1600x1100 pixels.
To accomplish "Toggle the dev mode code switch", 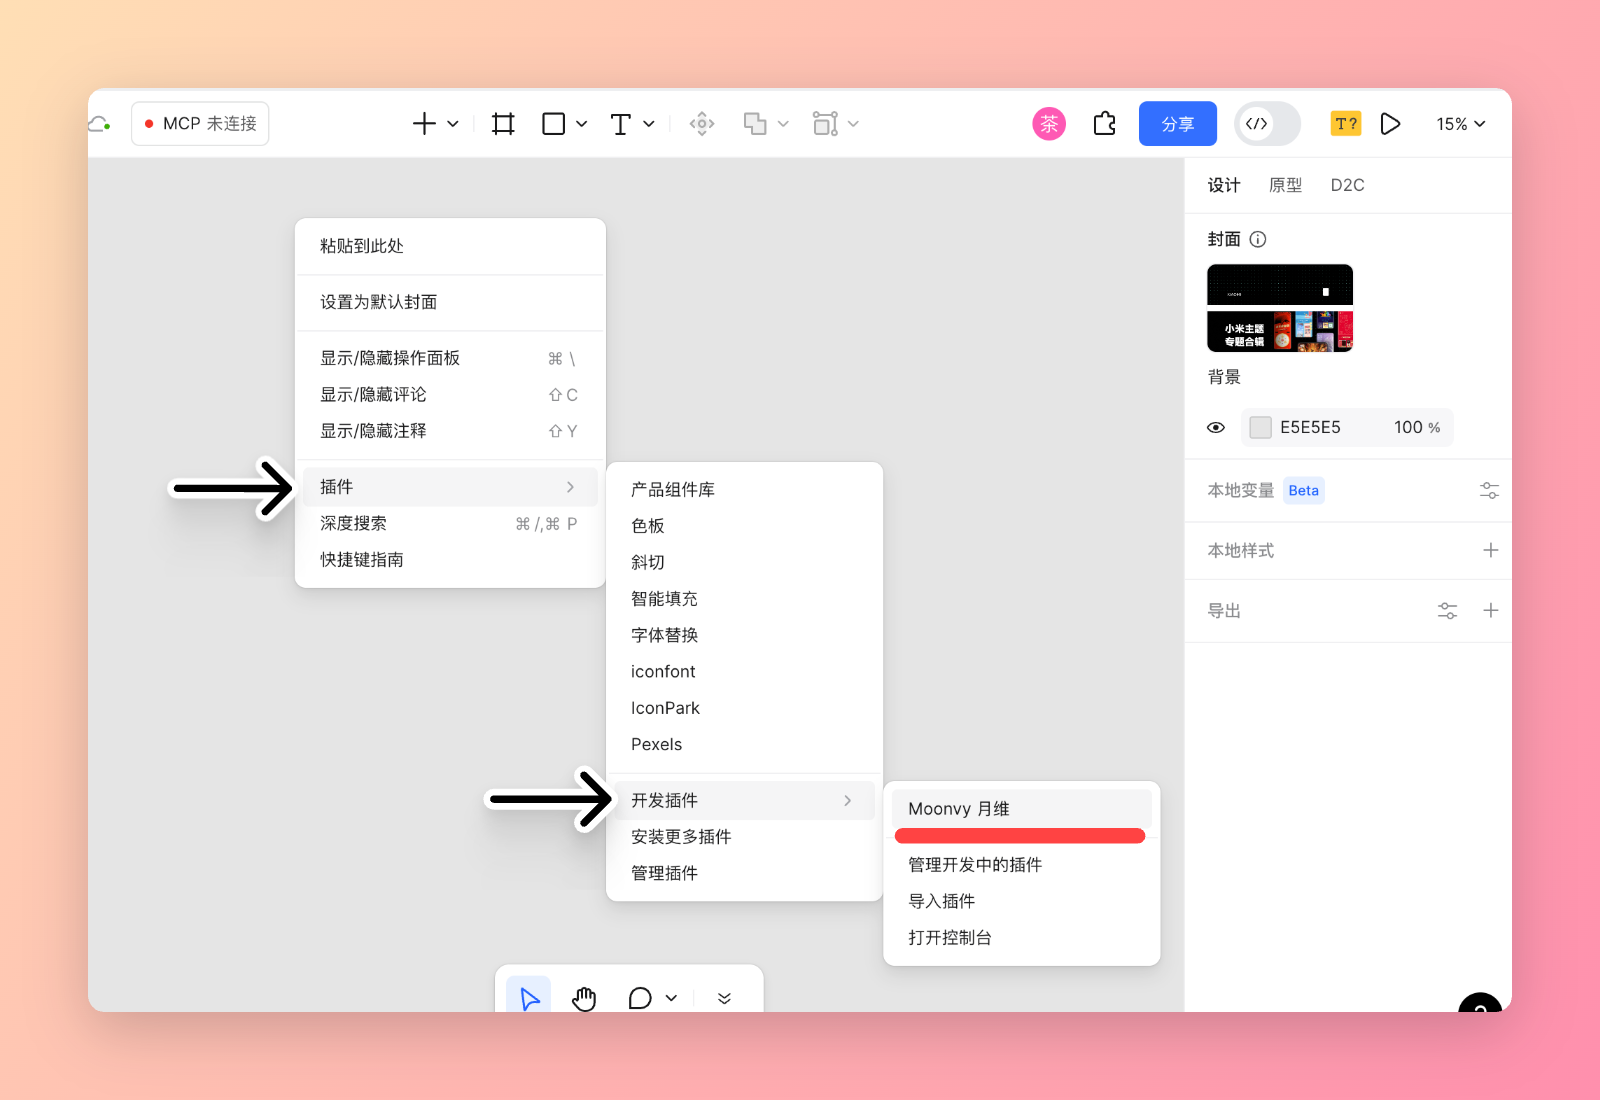I will [x=1267, y=124].
